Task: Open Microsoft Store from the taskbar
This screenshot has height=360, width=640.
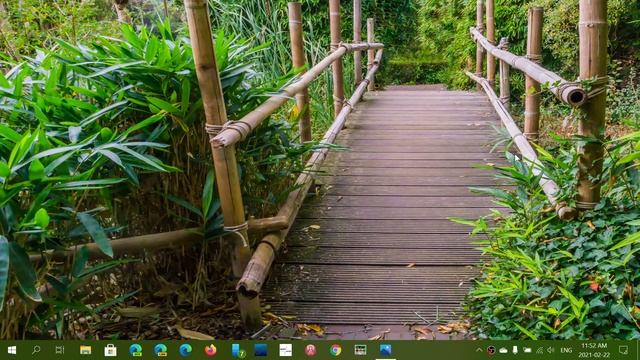Action: click(110, 350)
